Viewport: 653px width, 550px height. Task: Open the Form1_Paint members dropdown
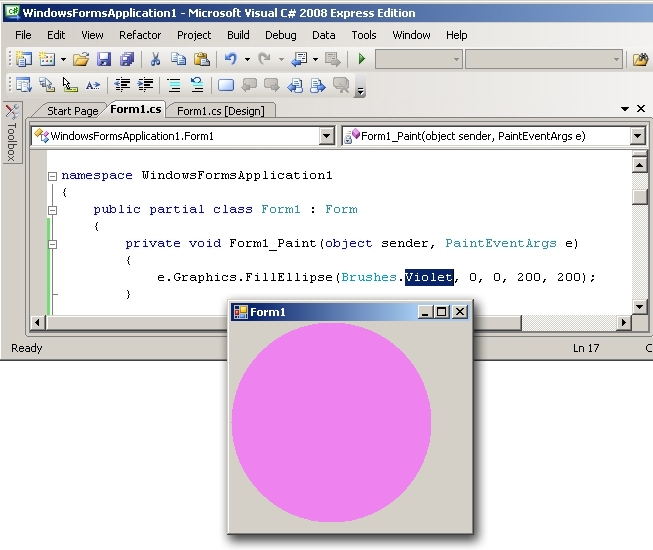click(637, 136)
